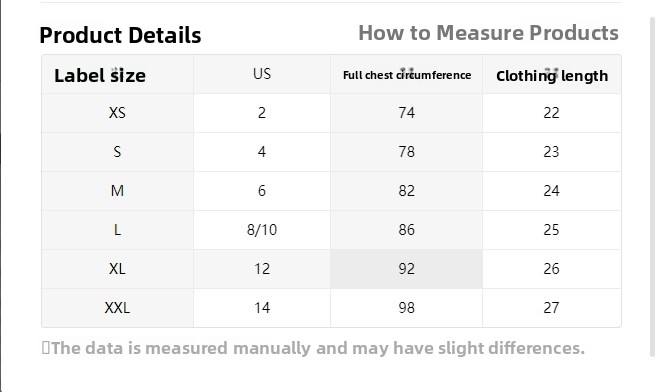This screenshot has width=659, height=392.
Task: Open the How to Measure Products link
Action: 488,33
